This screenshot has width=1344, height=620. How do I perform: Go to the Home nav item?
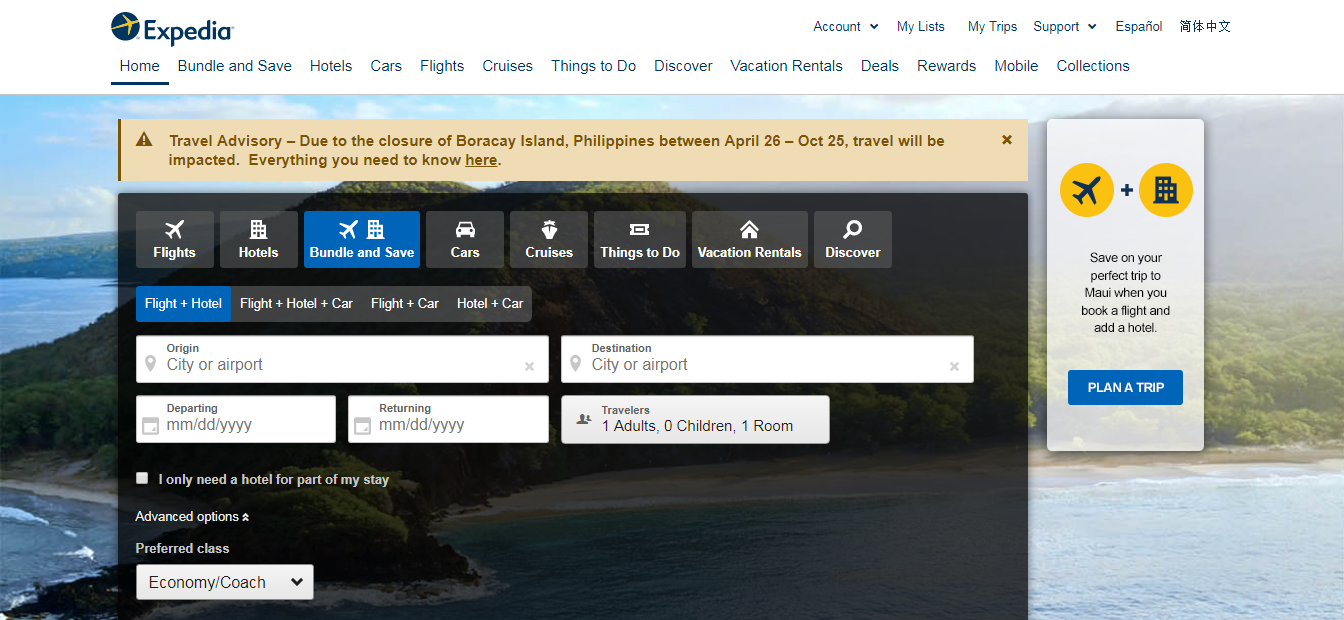(x=140, y=66)
